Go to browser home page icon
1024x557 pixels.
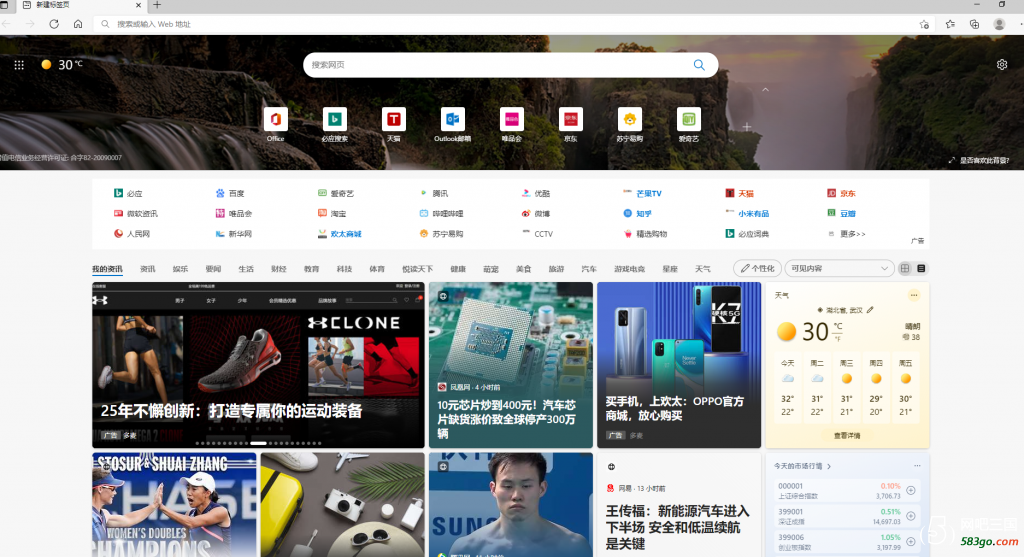[78, 24]
